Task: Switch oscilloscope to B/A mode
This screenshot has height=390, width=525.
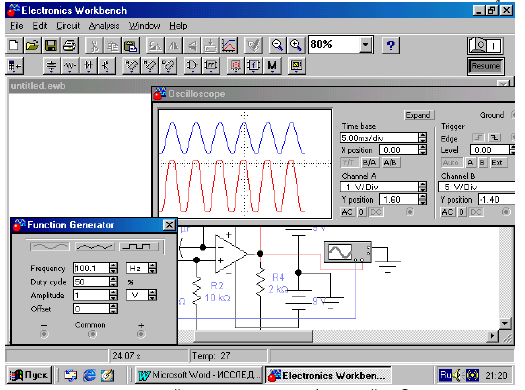Action: (x=369, y=163)
